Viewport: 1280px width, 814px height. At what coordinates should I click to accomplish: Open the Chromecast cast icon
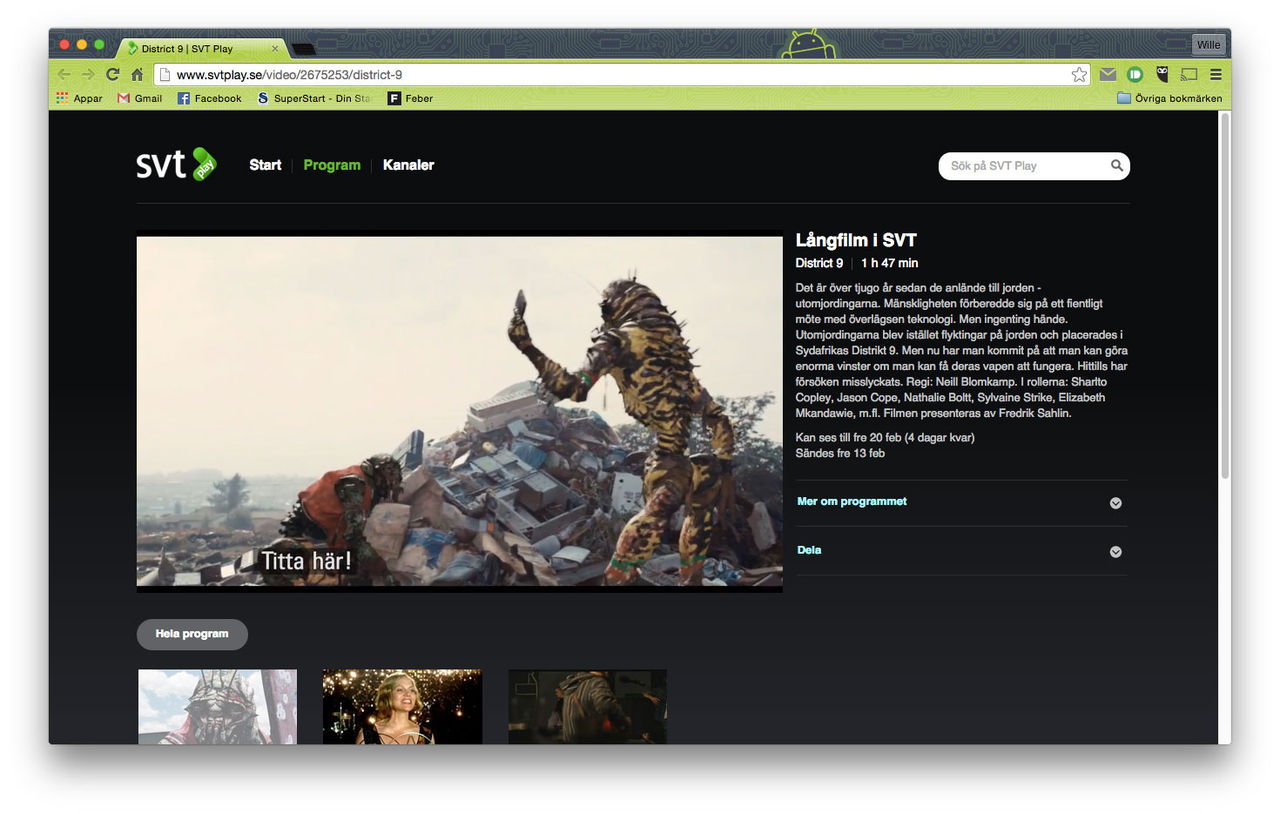pos(1189,74)
